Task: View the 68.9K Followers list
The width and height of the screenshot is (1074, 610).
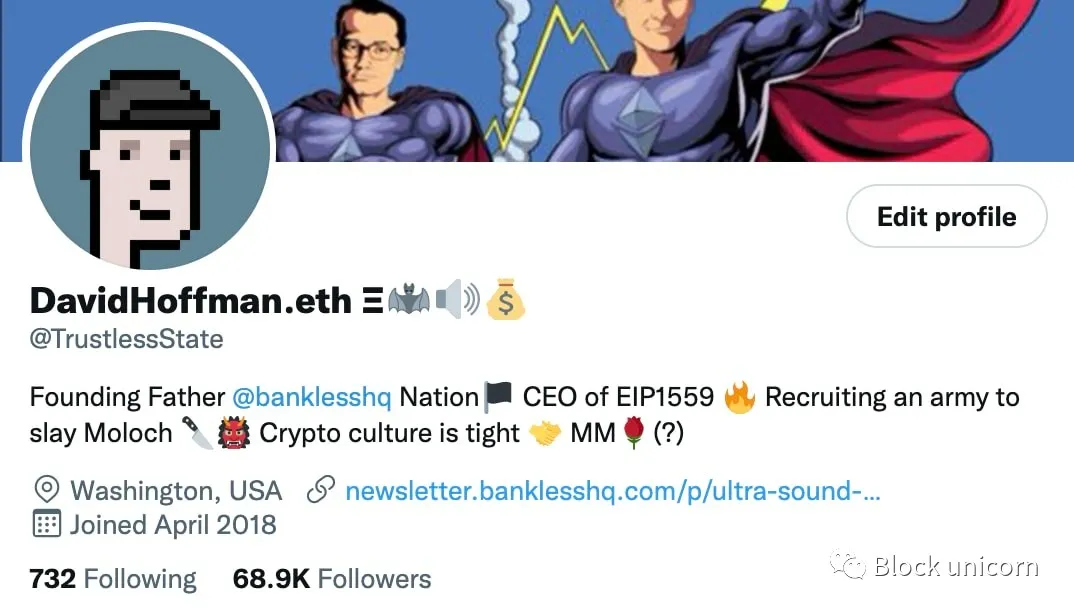Action: tap(332, 579)
